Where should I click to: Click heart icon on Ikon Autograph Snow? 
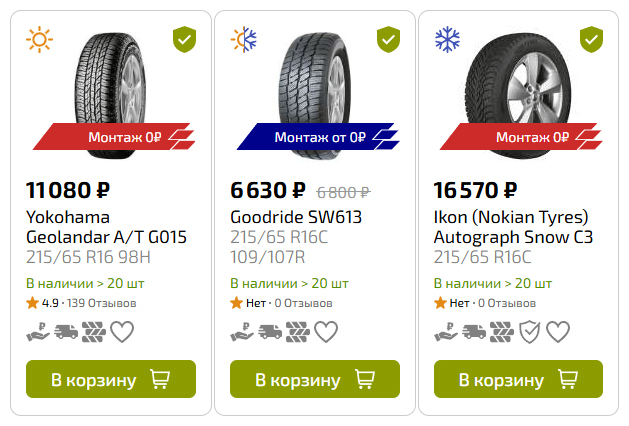click(558, 332)
